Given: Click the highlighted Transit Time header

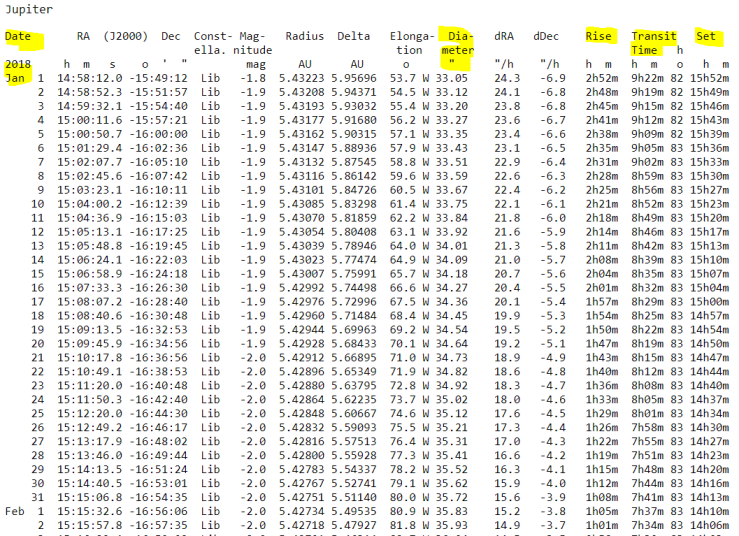Looking at the screenshot, I should (652, 43).
